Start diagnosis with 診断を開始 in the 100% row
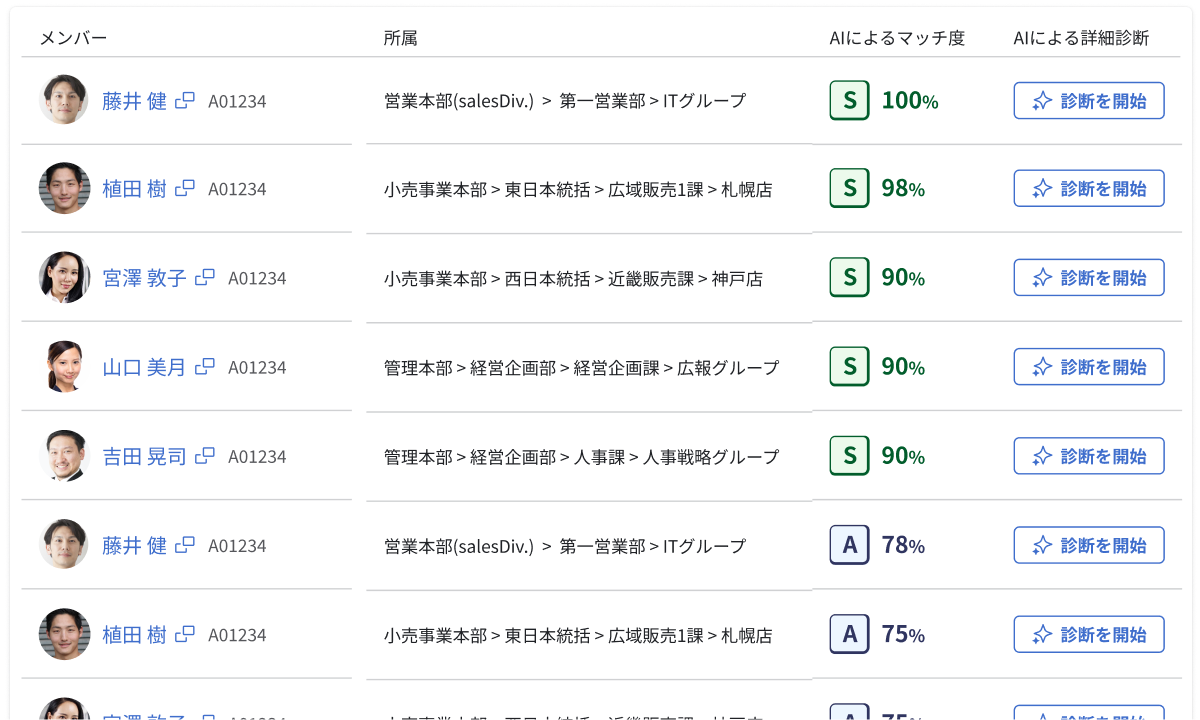 click(x=1089, y=100)
